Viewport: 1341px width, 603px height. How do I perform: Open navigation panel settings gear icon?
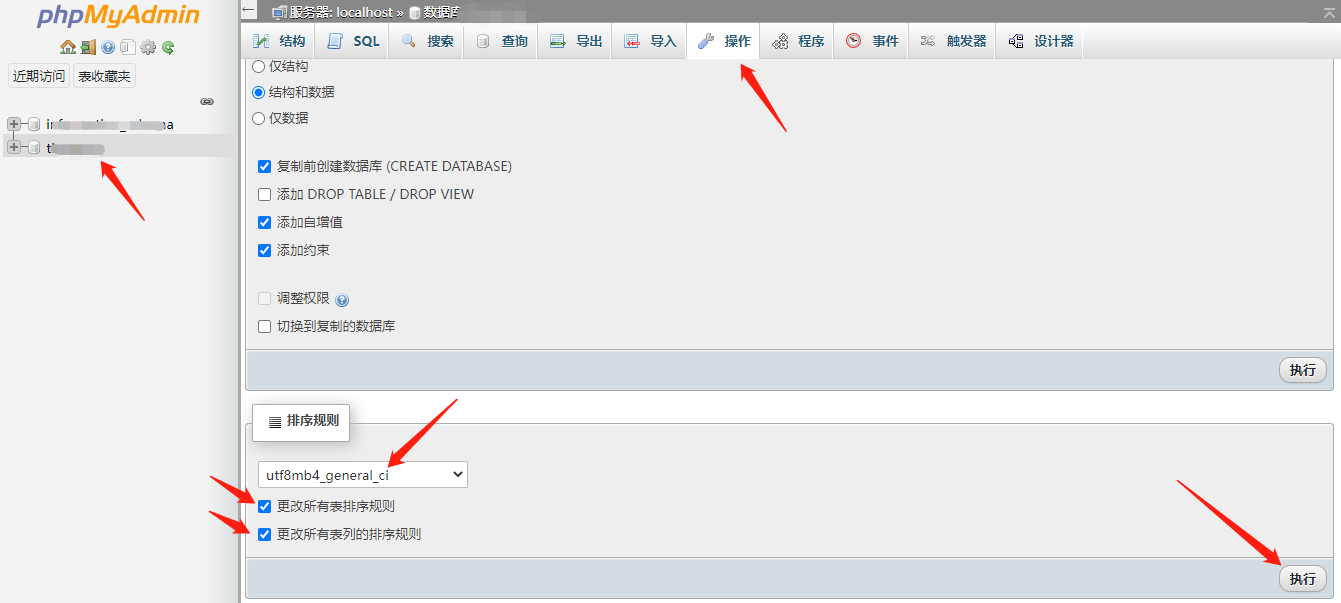(x=148, y=47)
